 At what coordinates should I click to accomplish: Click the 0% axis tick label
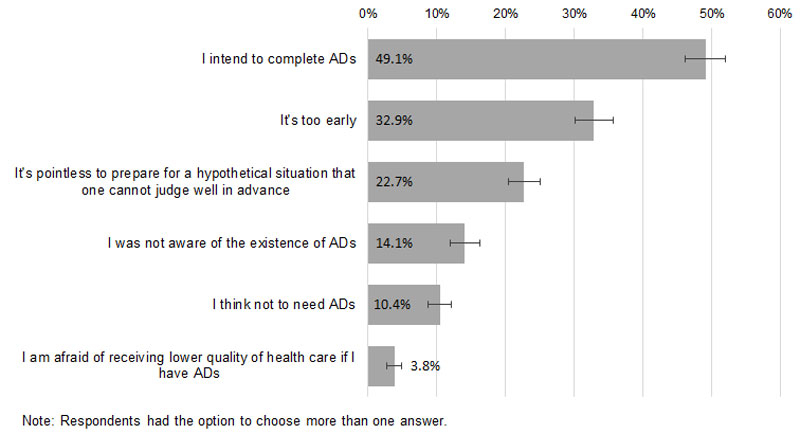point(367,13)
